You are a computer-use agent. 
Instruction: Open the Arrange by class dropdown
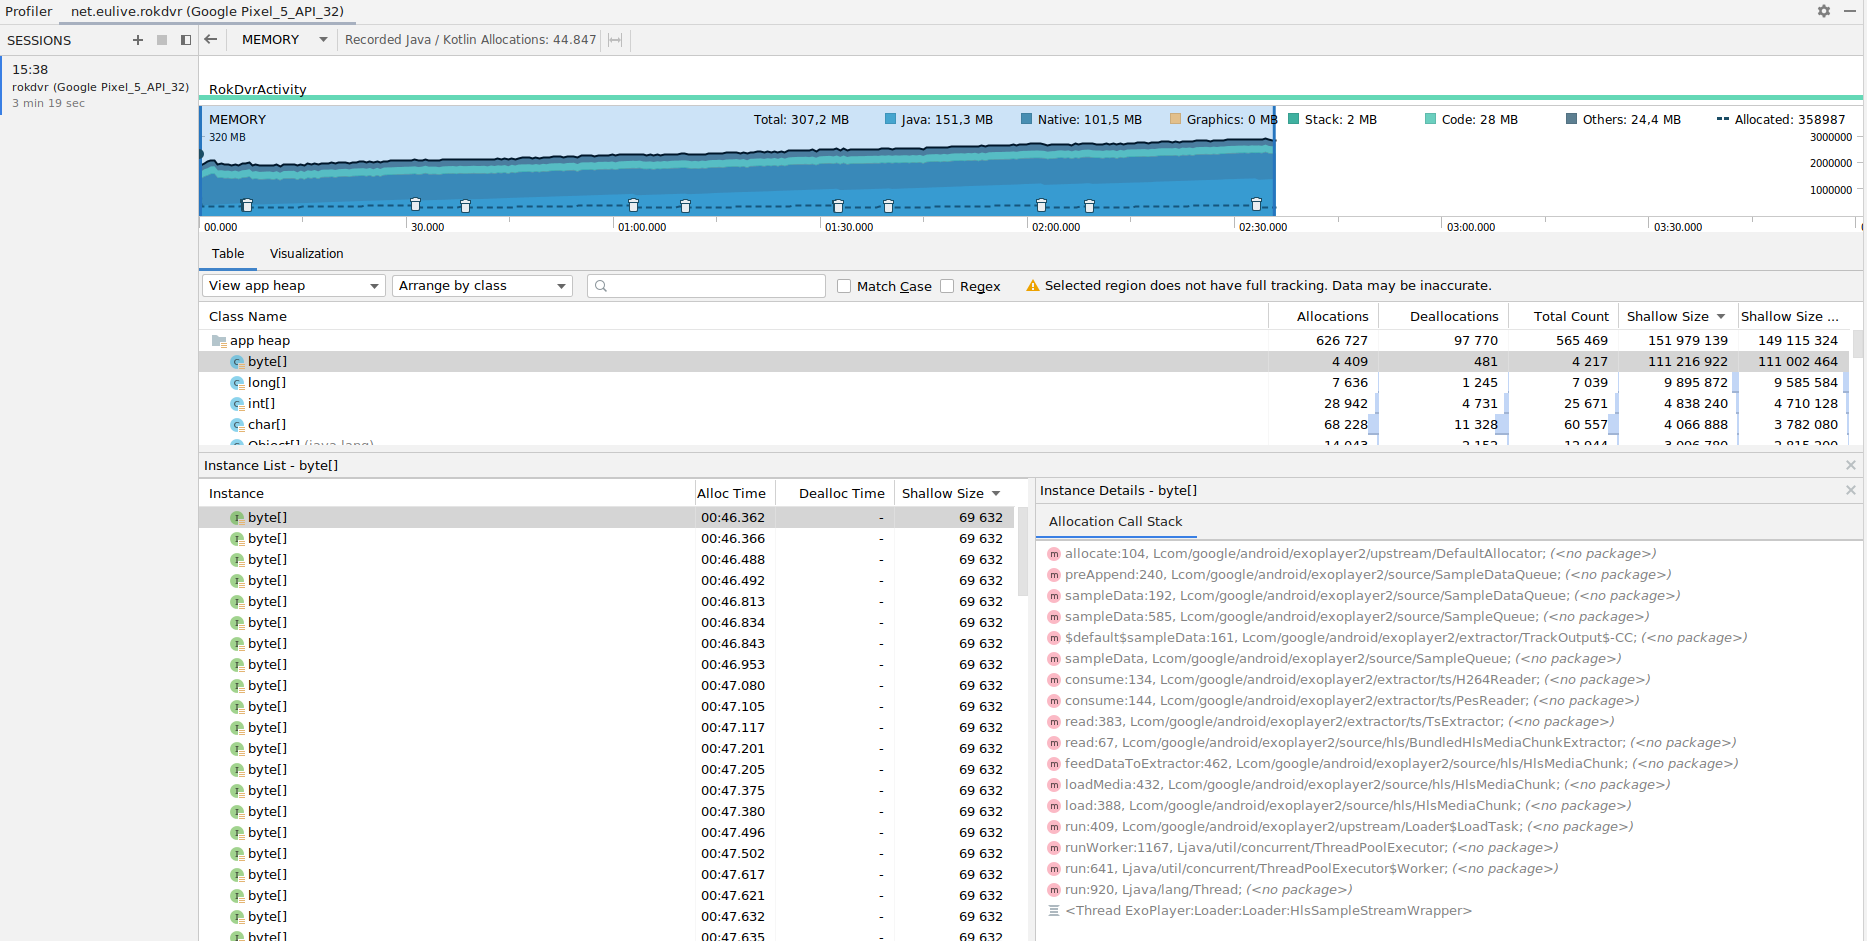482,286
